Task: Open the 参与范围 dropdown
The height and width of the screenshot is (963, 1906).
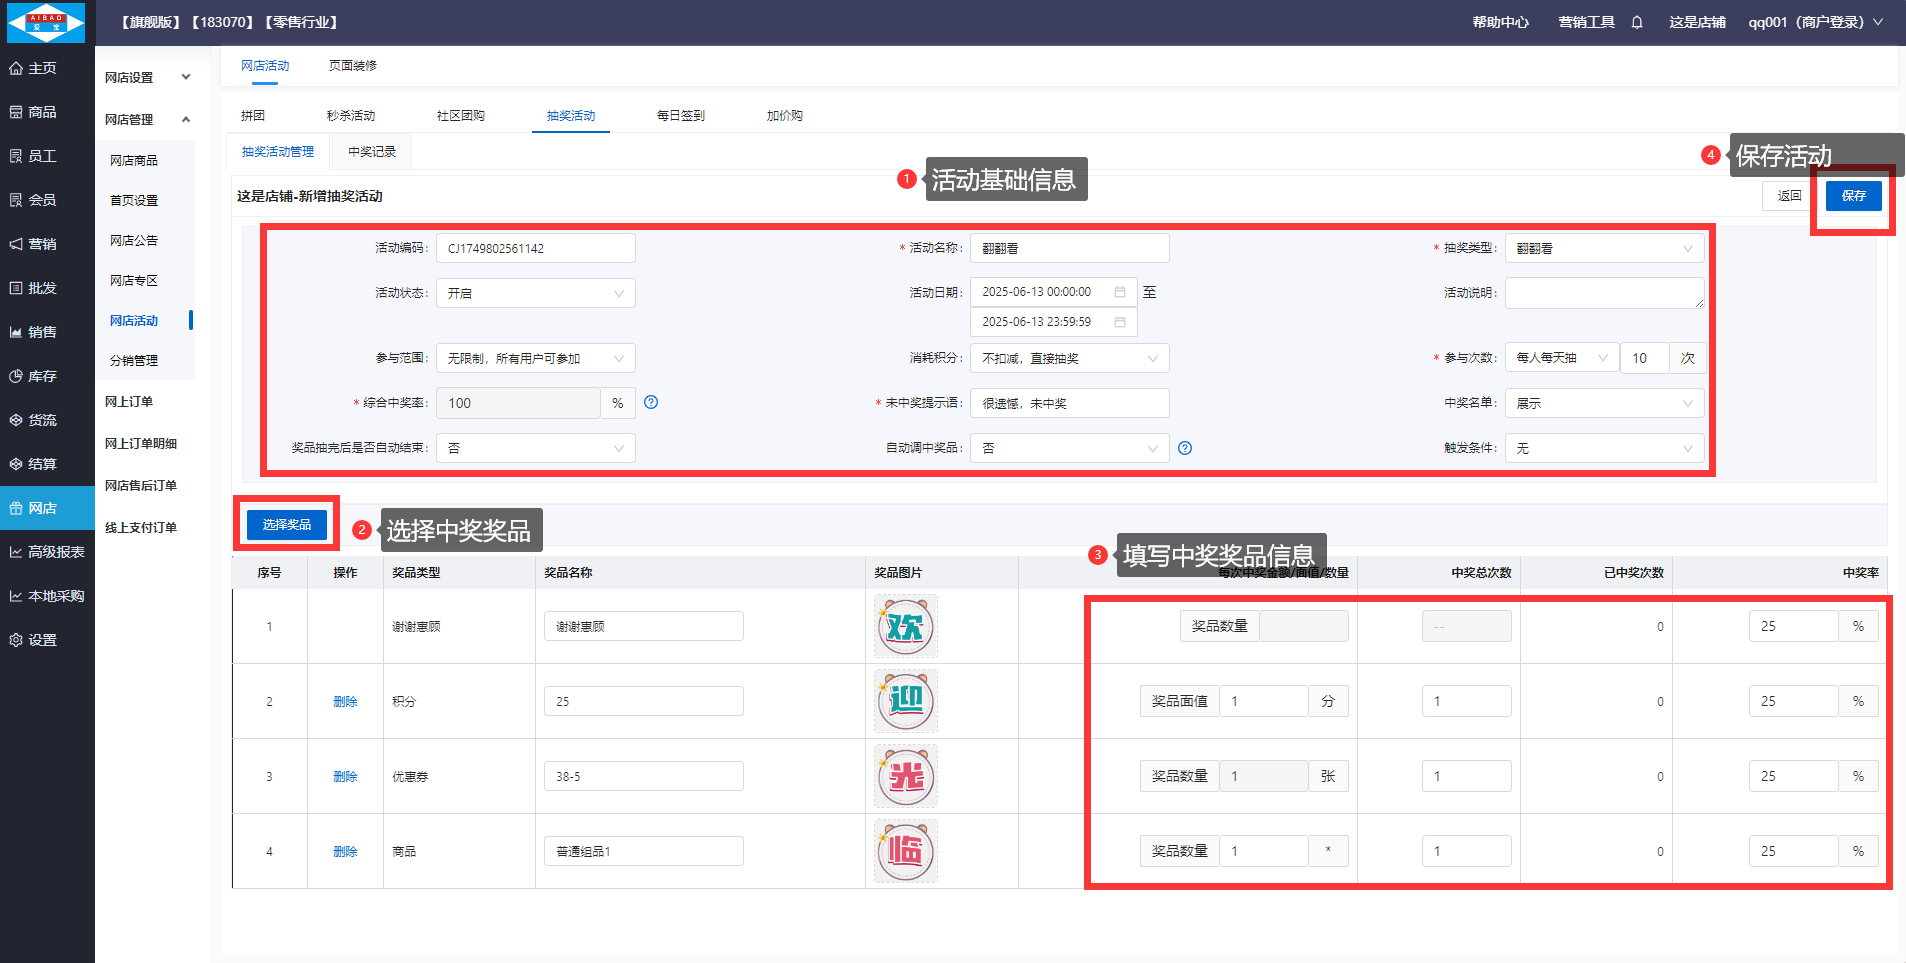Action: (x=535, y=358)
